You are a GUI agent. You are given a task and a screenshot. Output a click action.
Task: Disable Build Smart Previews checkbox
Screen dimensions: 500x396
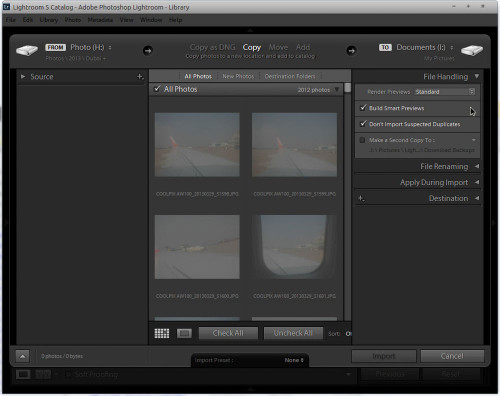(363, 108)
